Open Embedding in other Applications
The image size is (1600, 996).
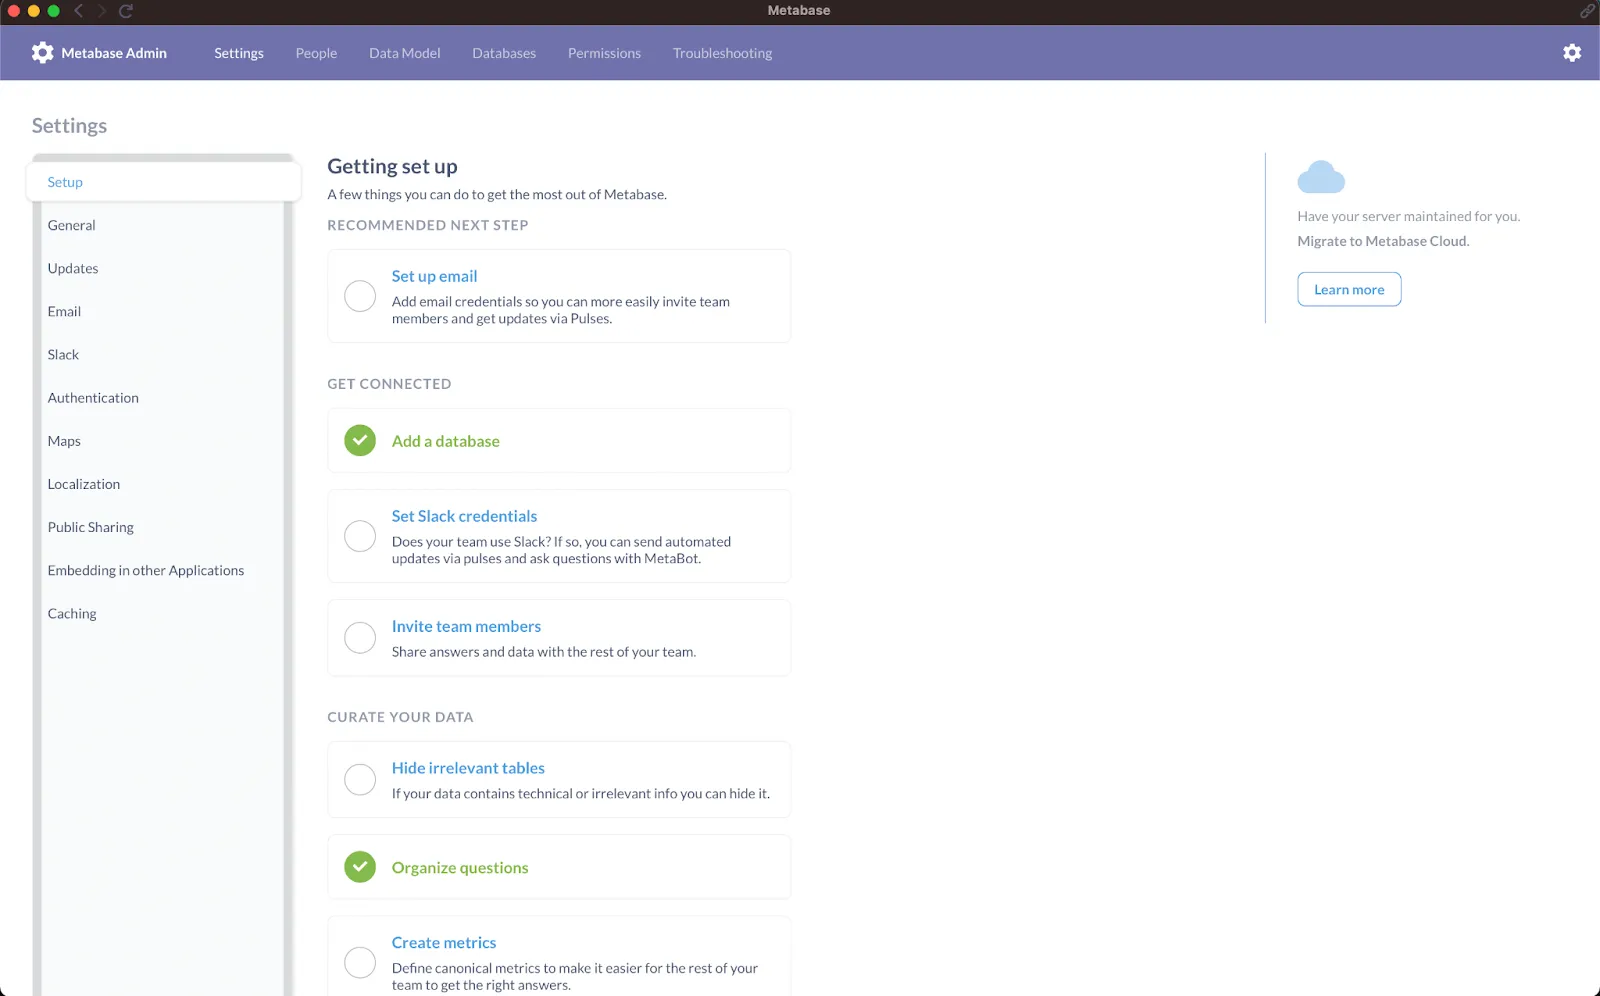click(x=146, y=570)
